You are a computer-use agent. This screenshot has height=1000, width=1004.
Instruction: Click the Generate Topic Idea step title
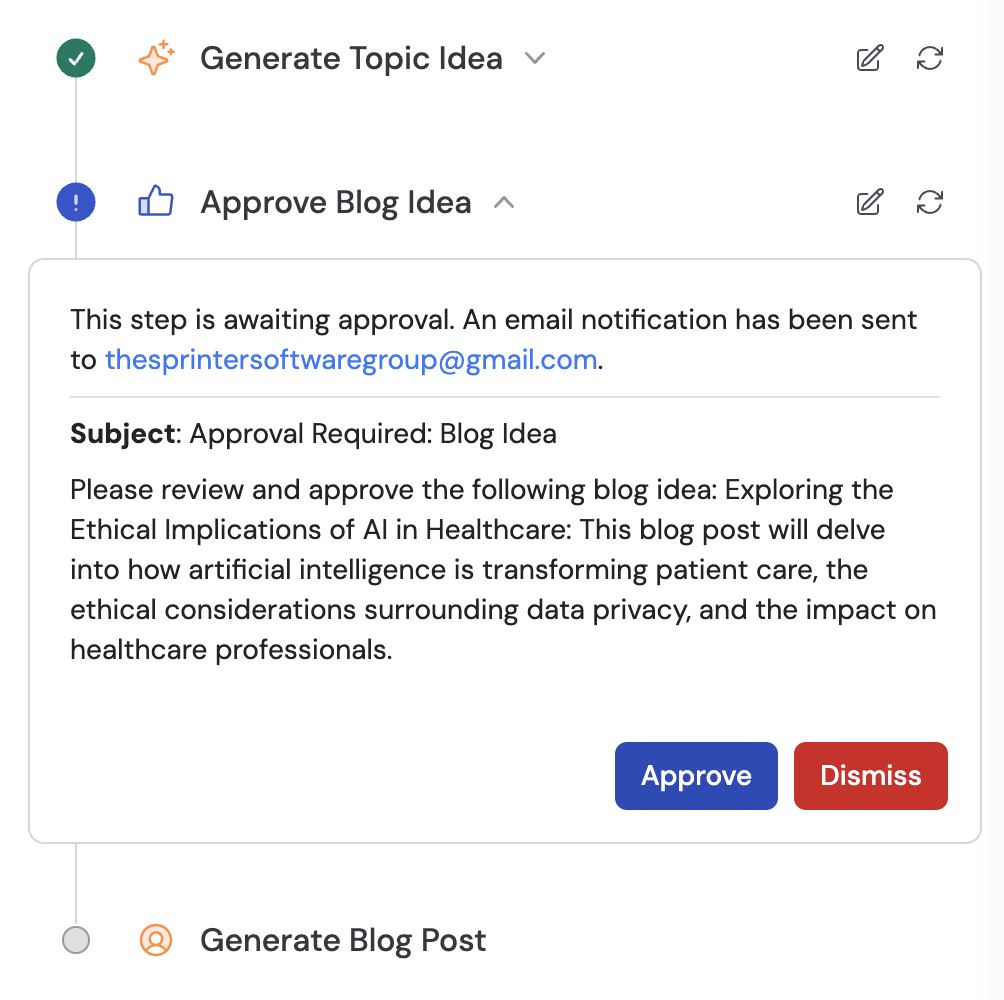351,58
